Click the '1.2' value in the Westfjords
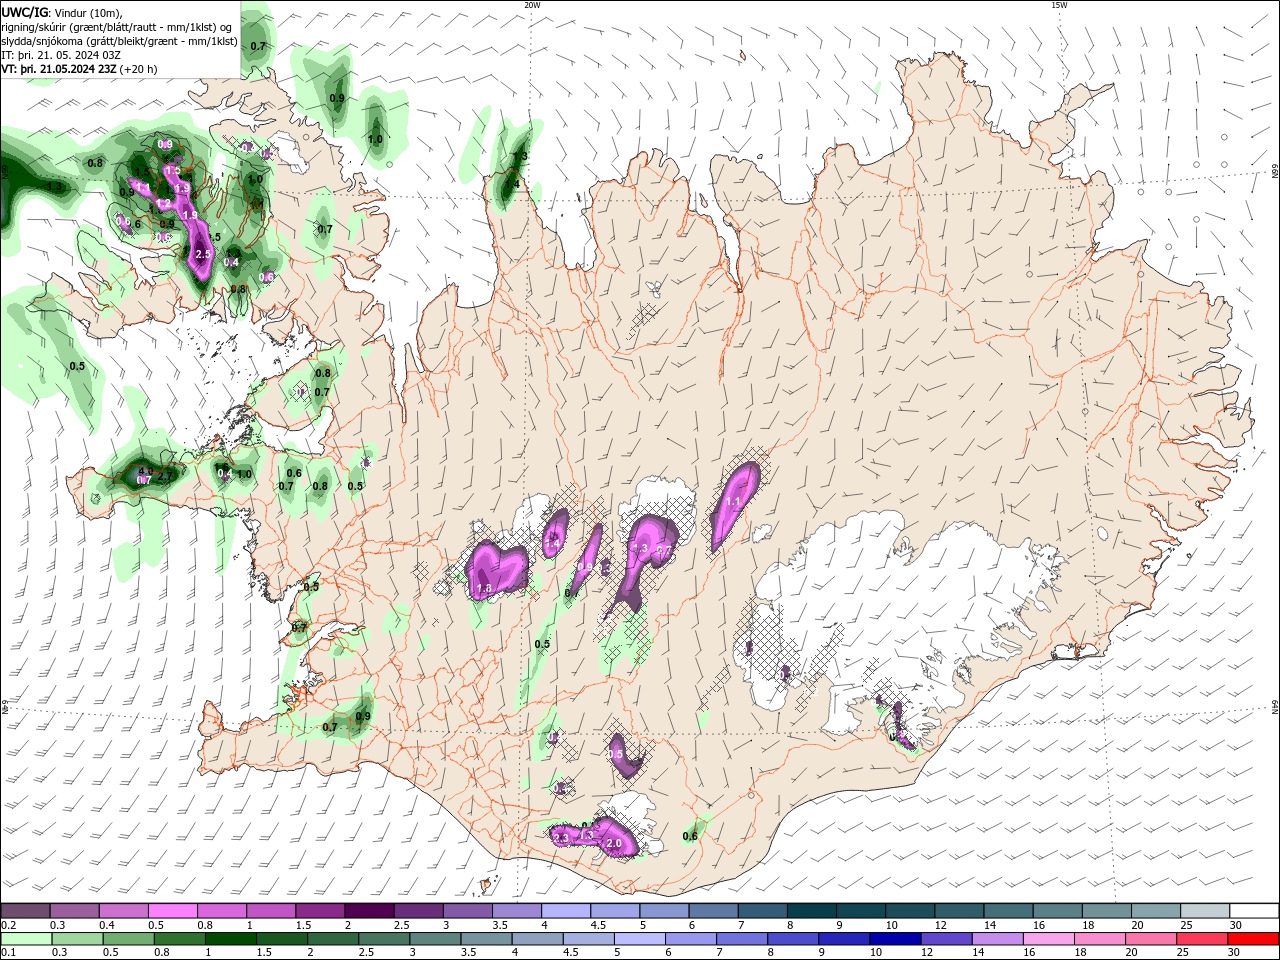 point(164,203)
